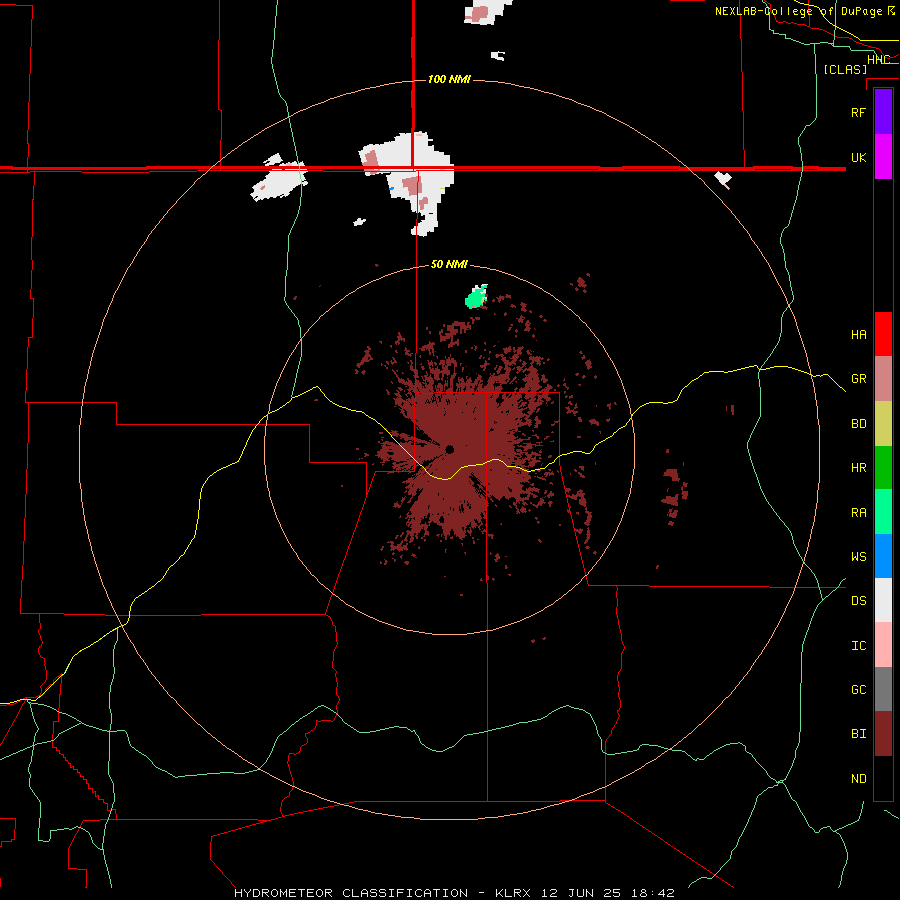Select the HA legend label
Viewport: 900px width, 900px height.
click(858, 334)
